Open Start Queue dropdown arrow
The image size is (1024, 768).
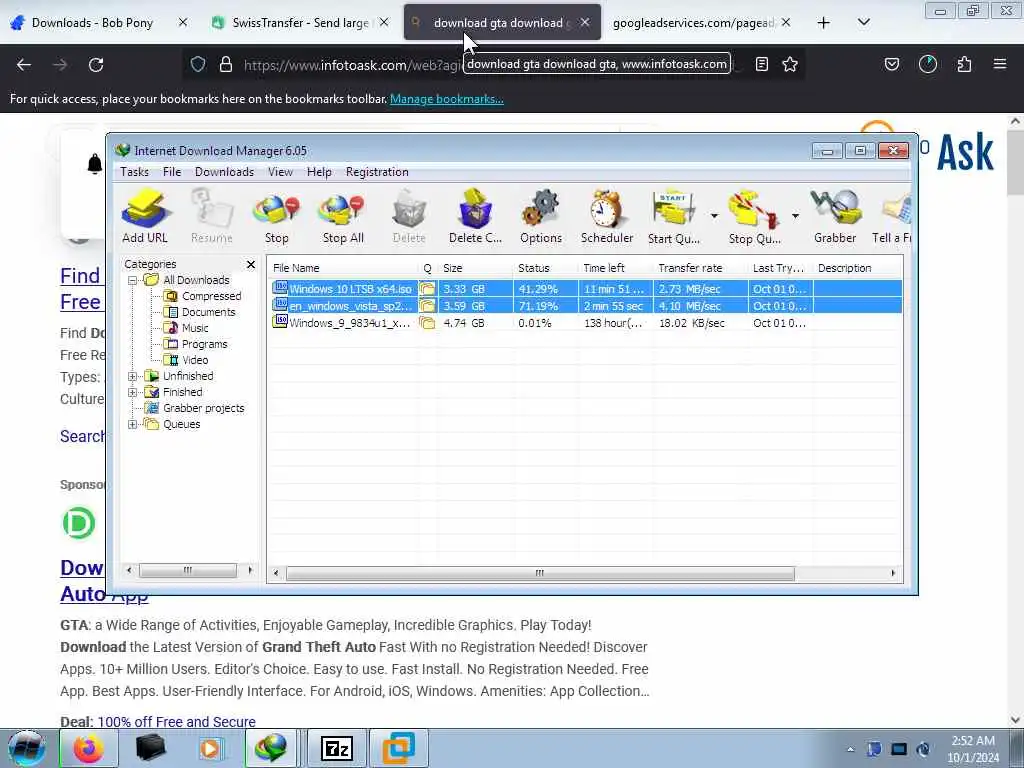pyautogui.click(x=714, y=216)
